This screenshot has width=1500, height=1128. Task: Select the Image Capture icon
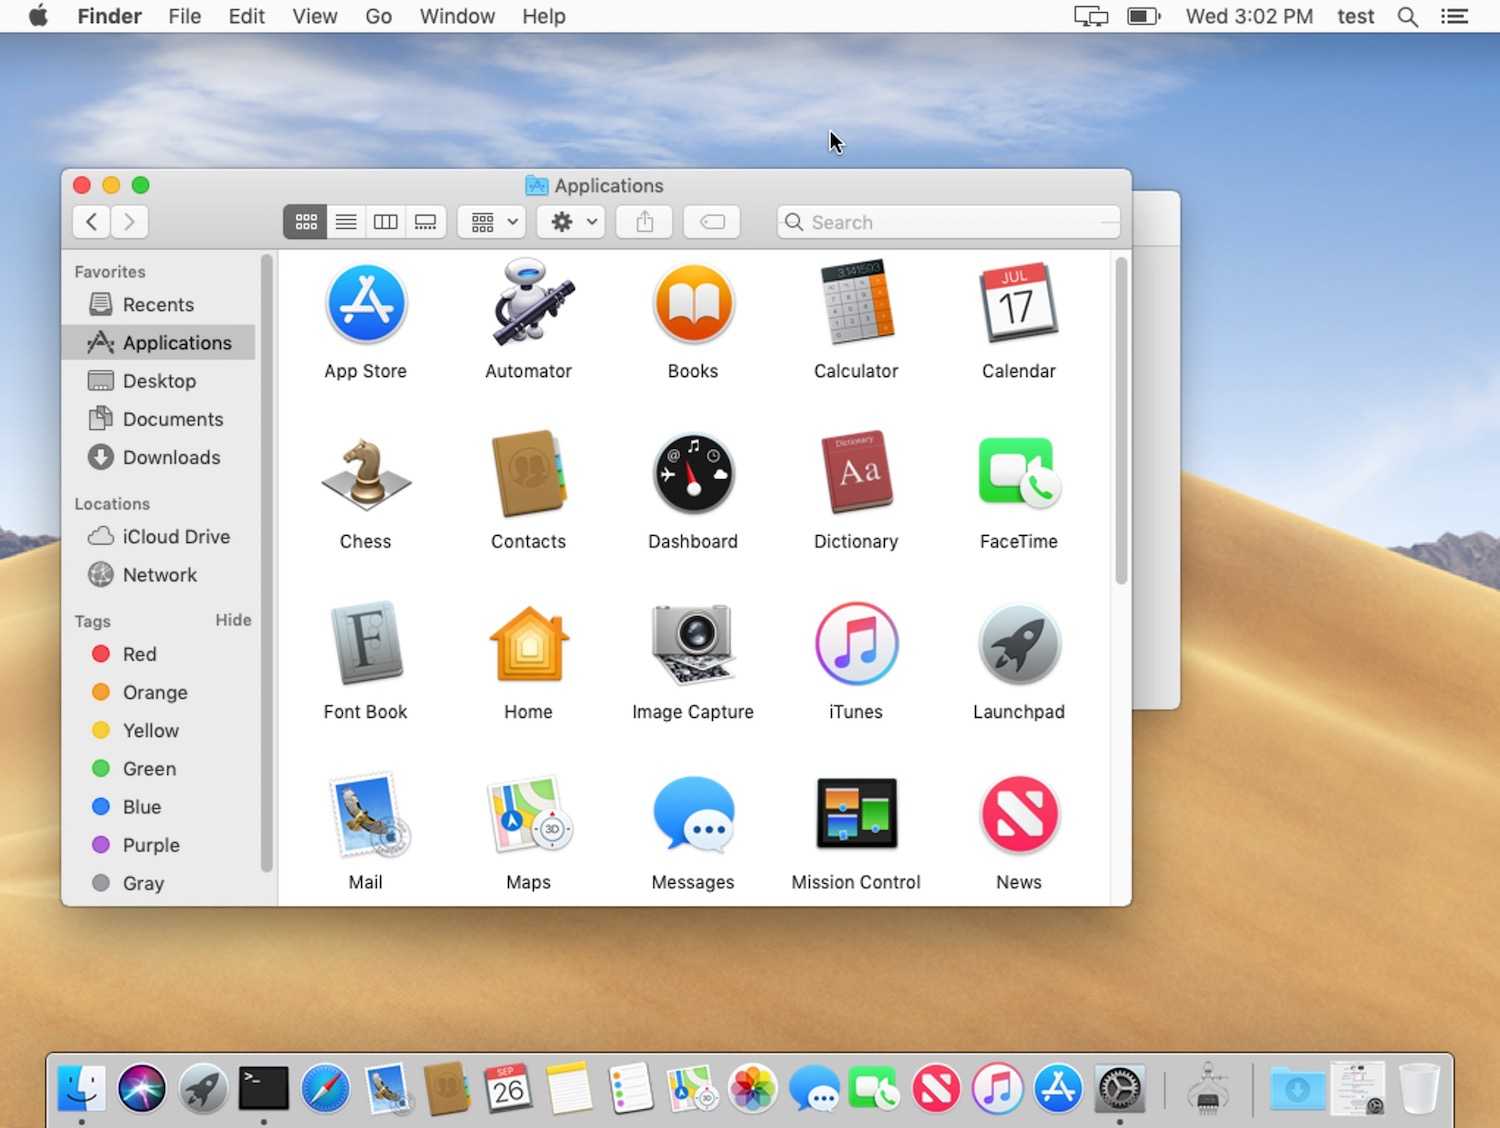coord(693,645)
